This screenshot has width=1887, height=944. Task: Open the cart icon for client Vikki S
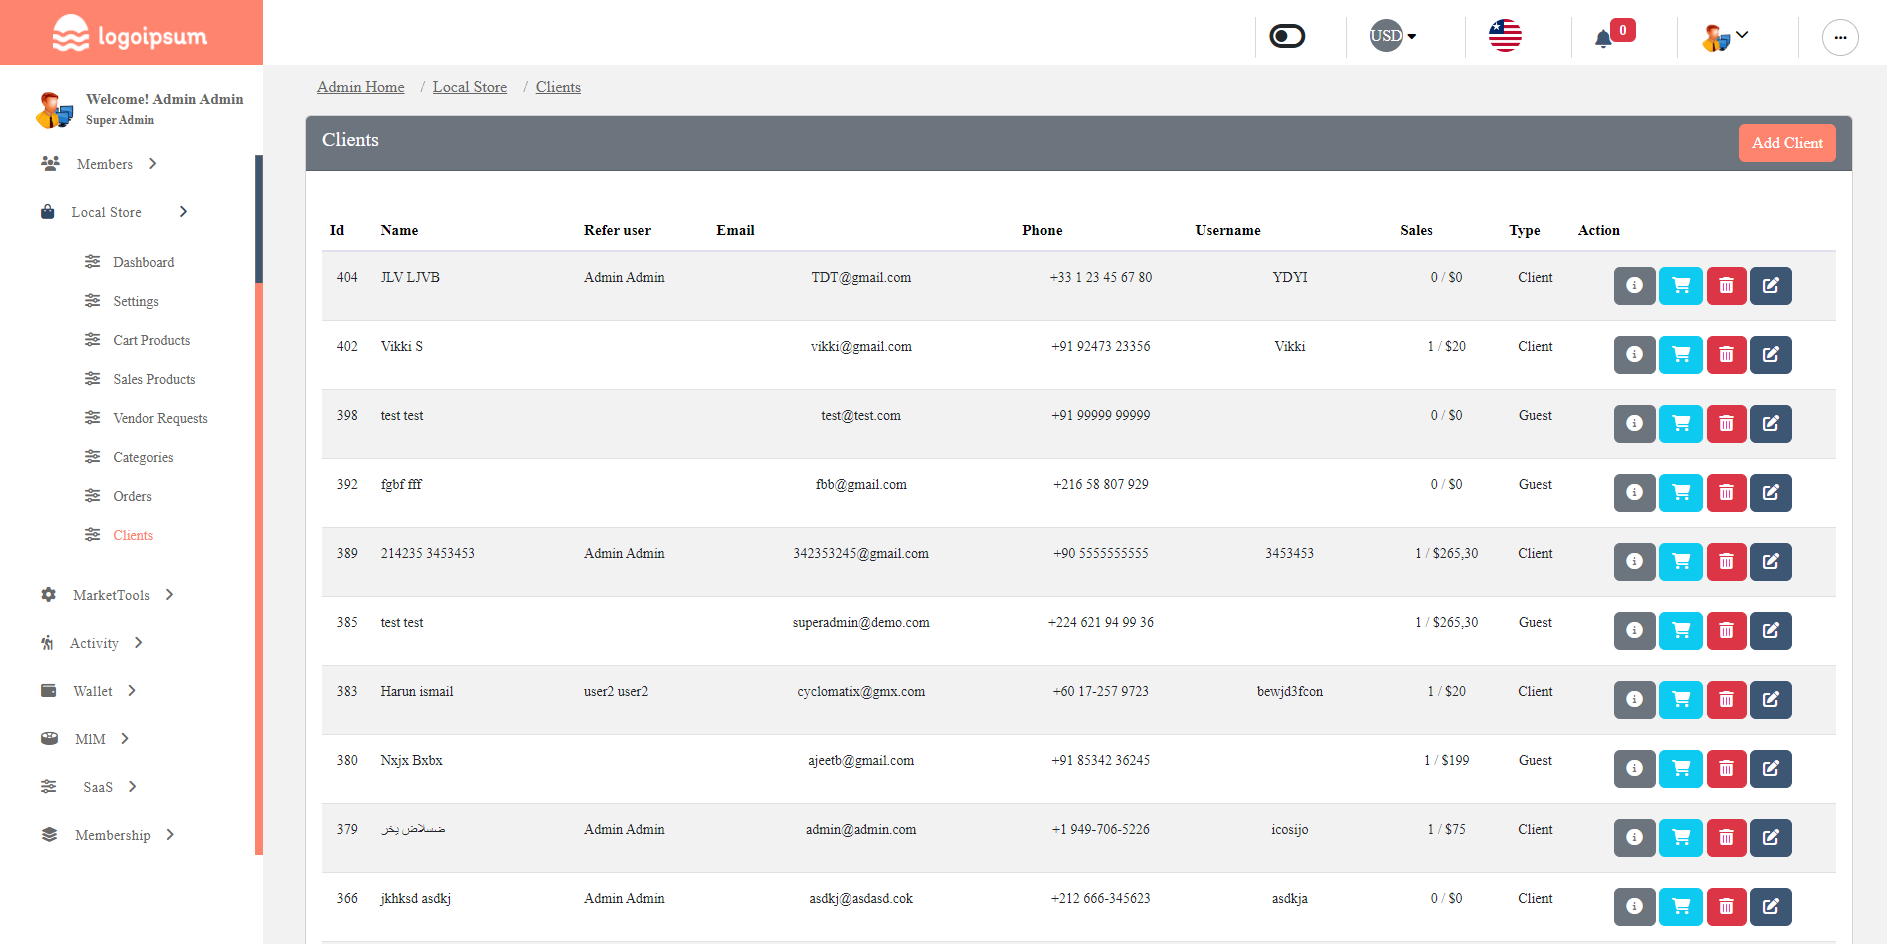[1680, 355]
